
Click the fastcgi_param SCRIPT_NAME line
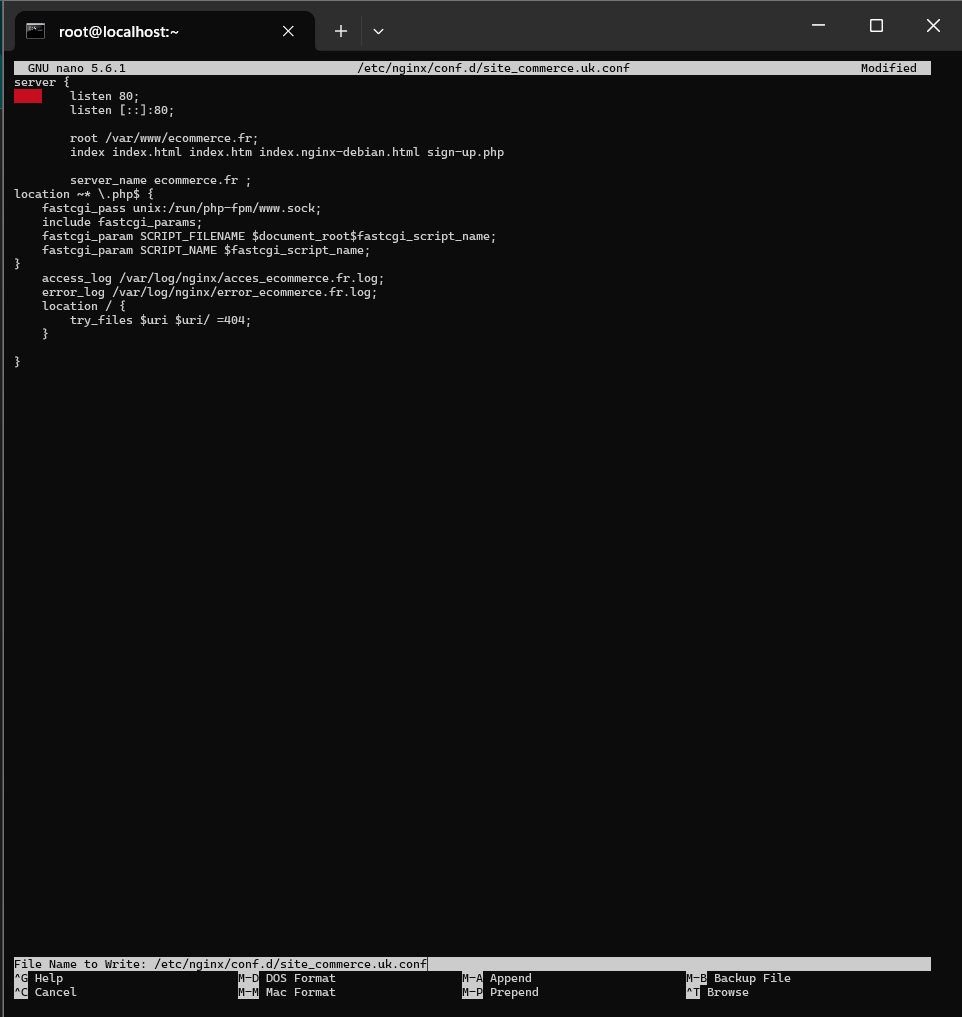pyautogui.click(x=206, y=250)
